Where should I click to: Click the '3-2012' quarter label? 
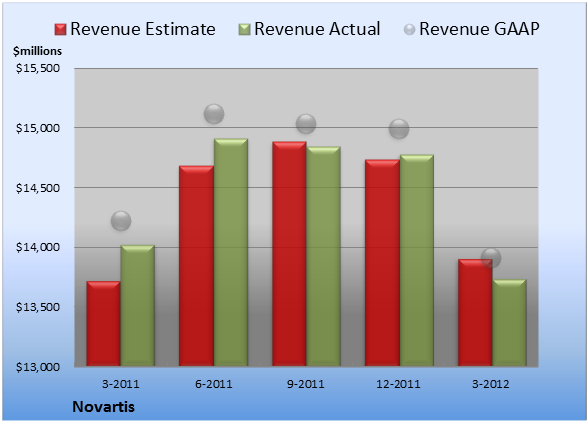(491, 384)
